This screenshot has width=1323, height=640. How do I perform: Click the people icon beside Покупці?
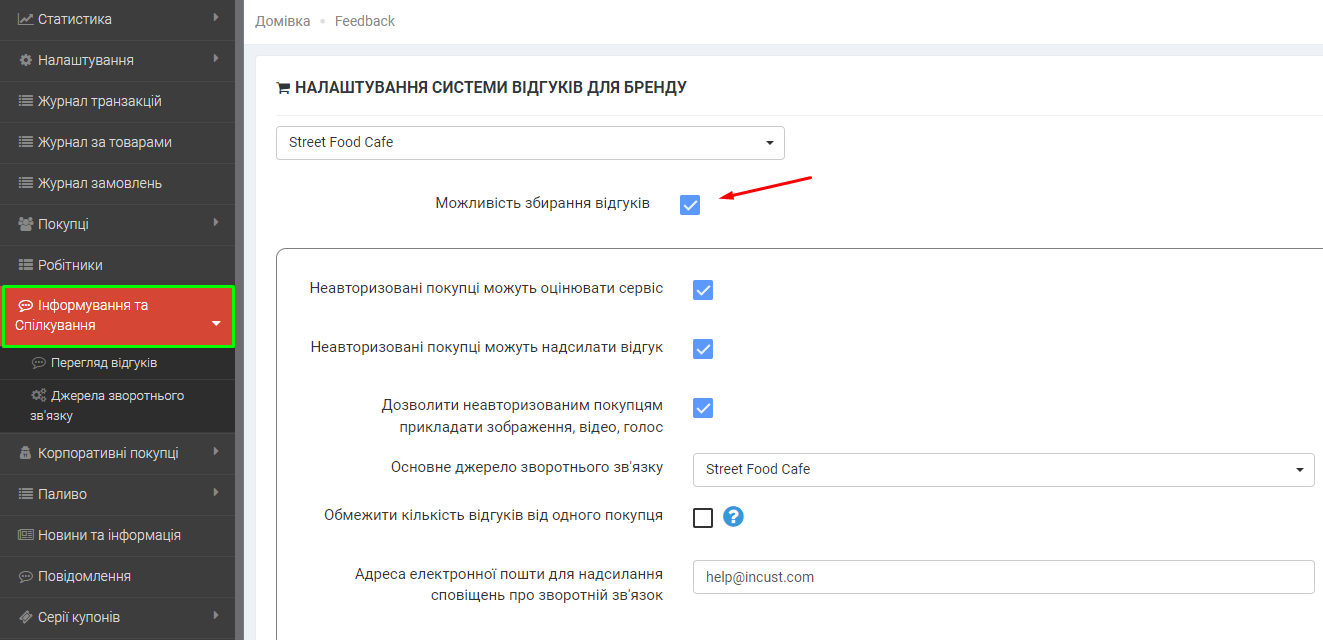coord(26,224)
